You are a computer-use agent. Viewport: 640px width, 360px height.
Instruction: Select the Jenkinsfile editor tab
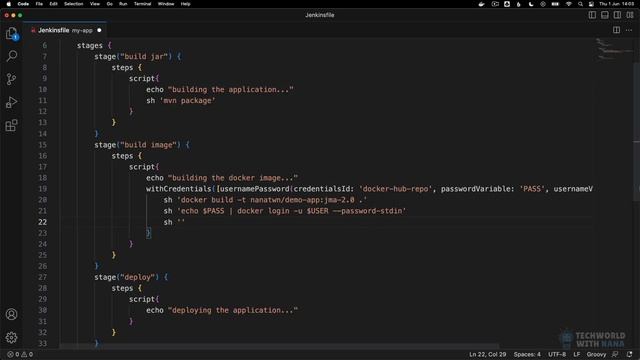(x=65, y=30)
